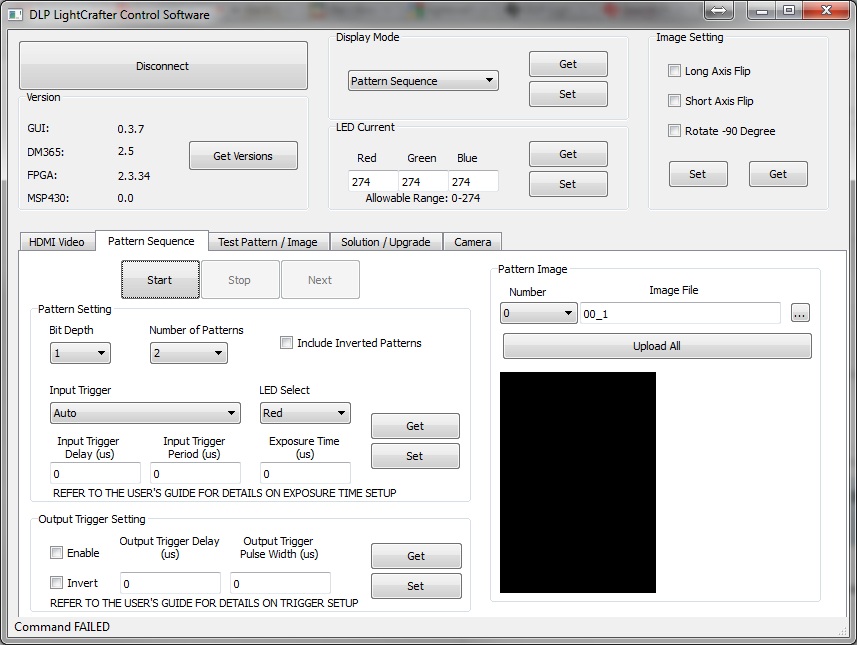The width and height of the screenshot is (857, 645).
Task: Open the LED Select dropdown
Action: (x=305, y=413)
